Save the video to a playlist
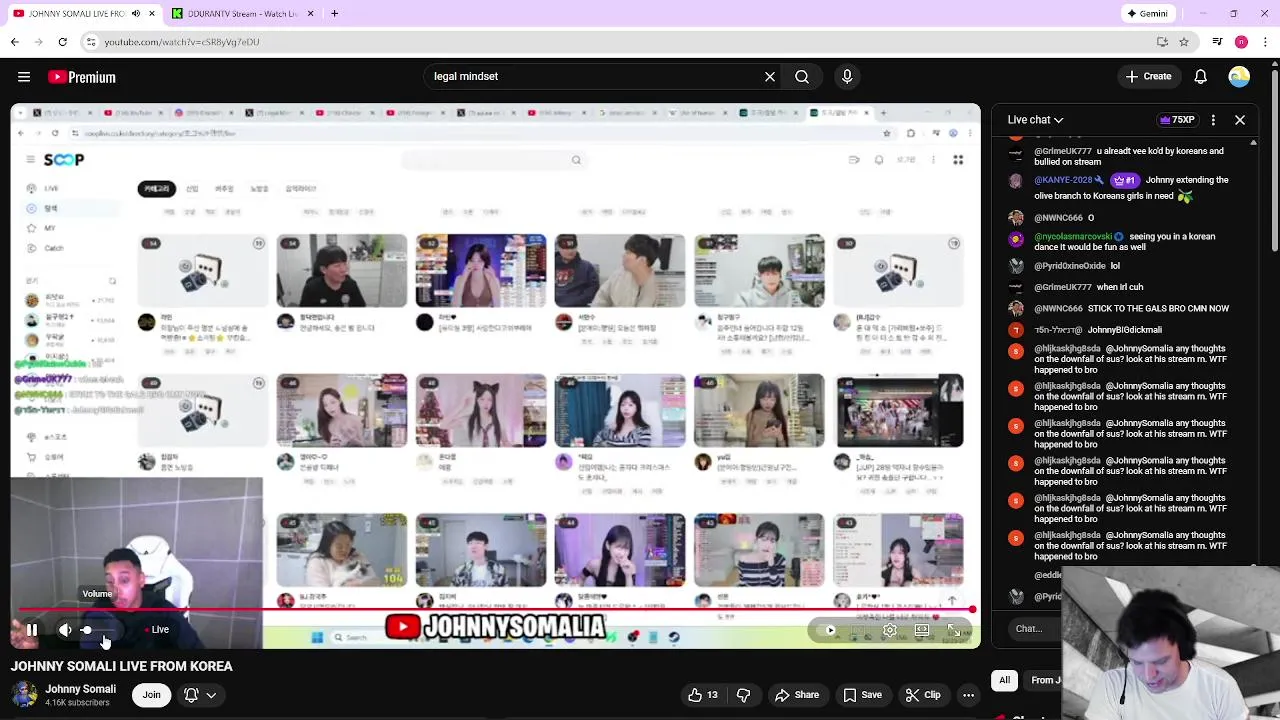This screenshot has height=720, width=1280. 862,695
